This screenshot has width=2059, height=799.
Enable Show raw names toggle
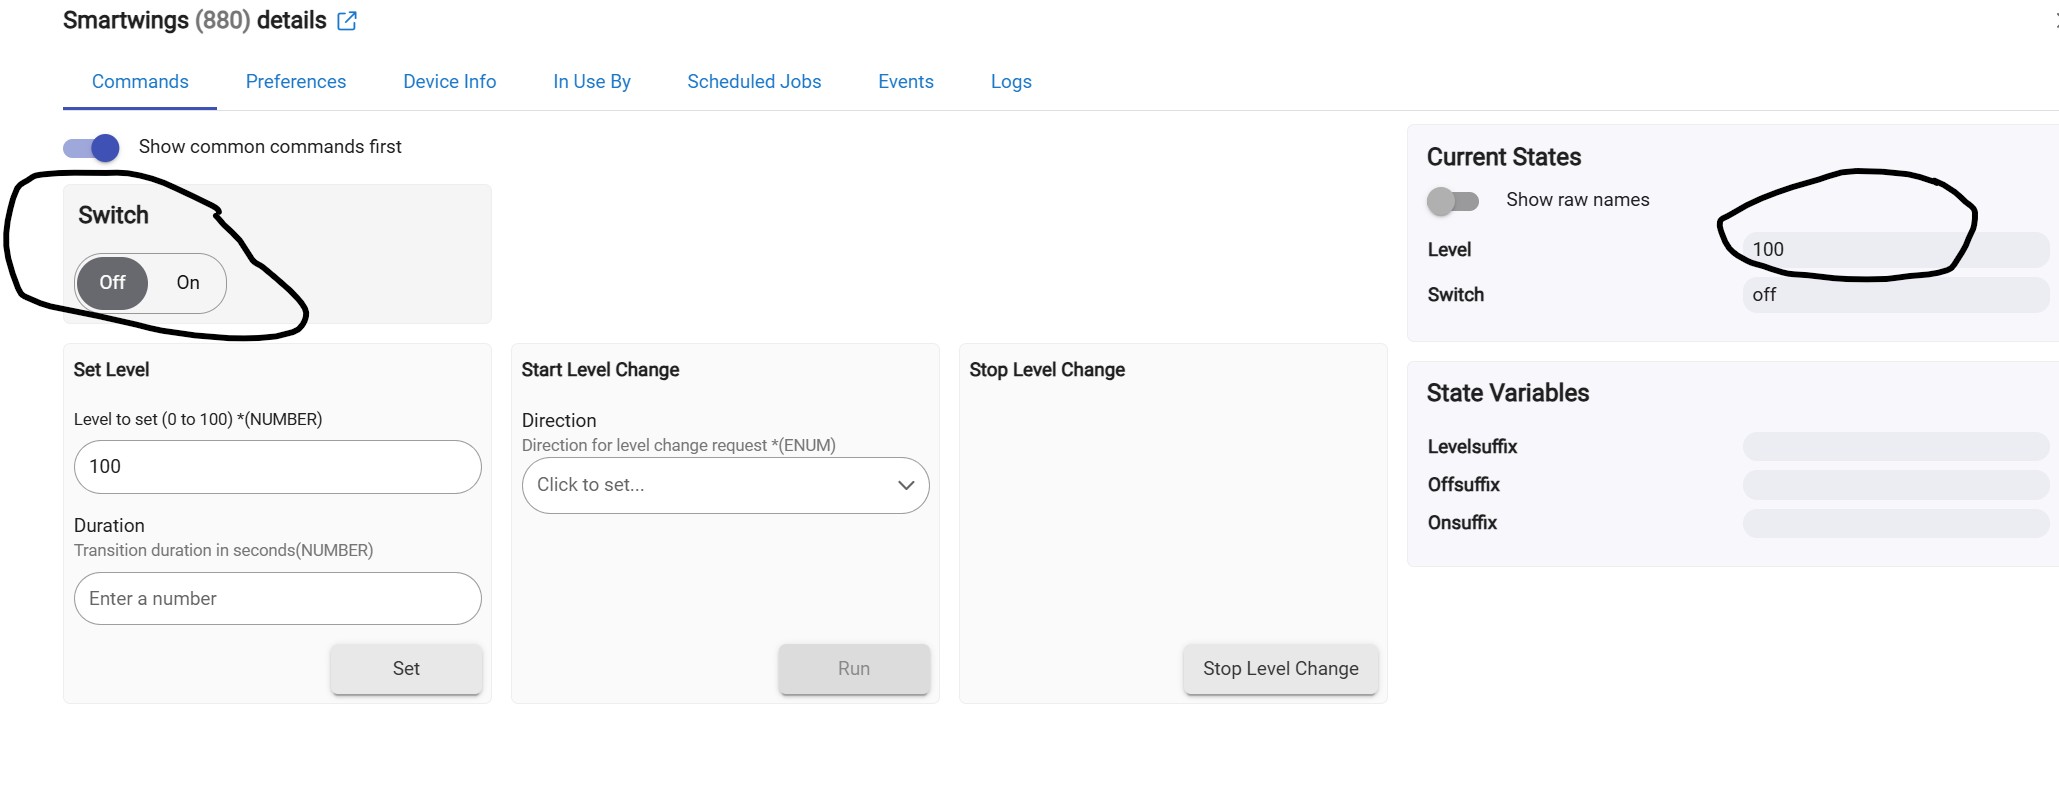(1452, 201)
